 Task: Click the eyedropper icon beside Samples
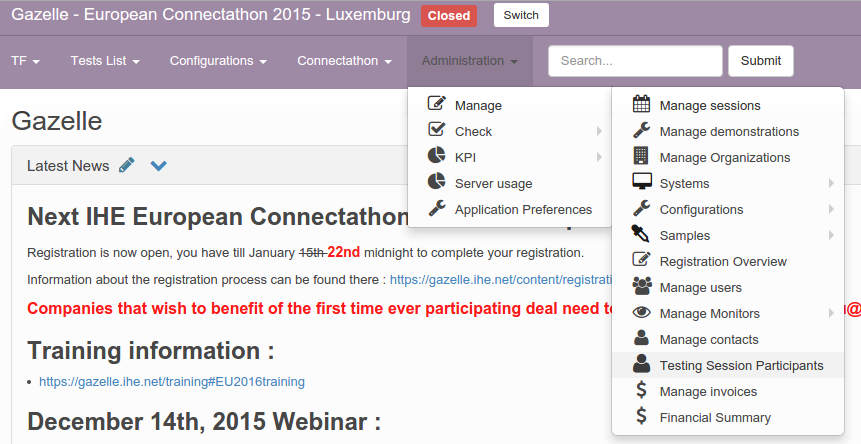642,234
